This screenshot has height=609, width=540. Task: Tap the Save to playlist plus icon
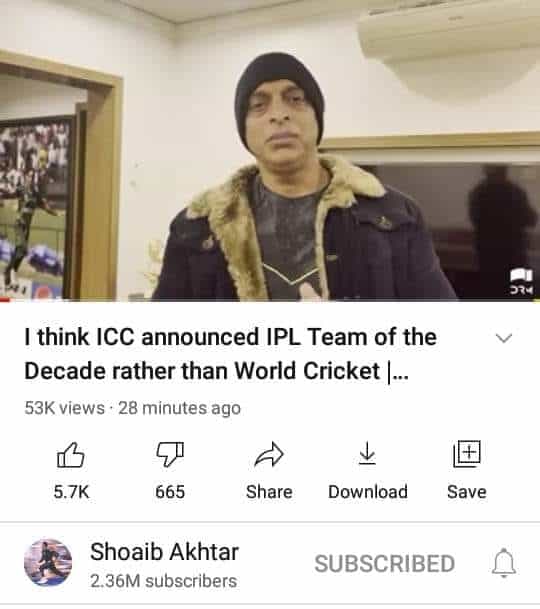(467, 454)
